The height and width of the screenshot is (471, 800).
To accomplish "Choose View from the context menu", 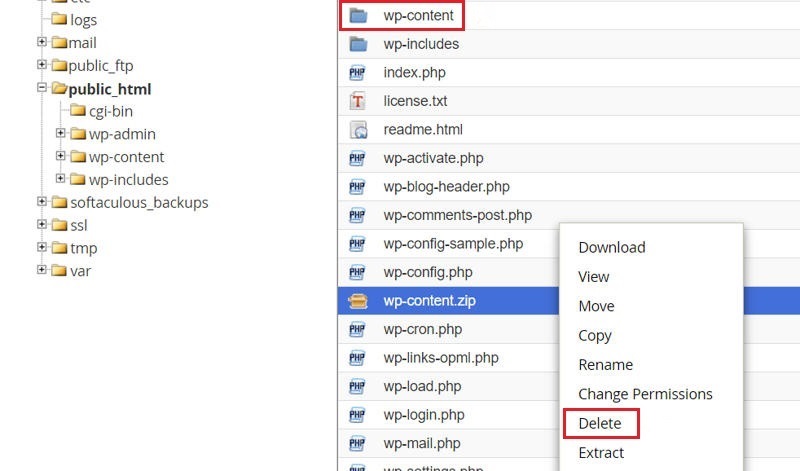I will tap(593, 277).
